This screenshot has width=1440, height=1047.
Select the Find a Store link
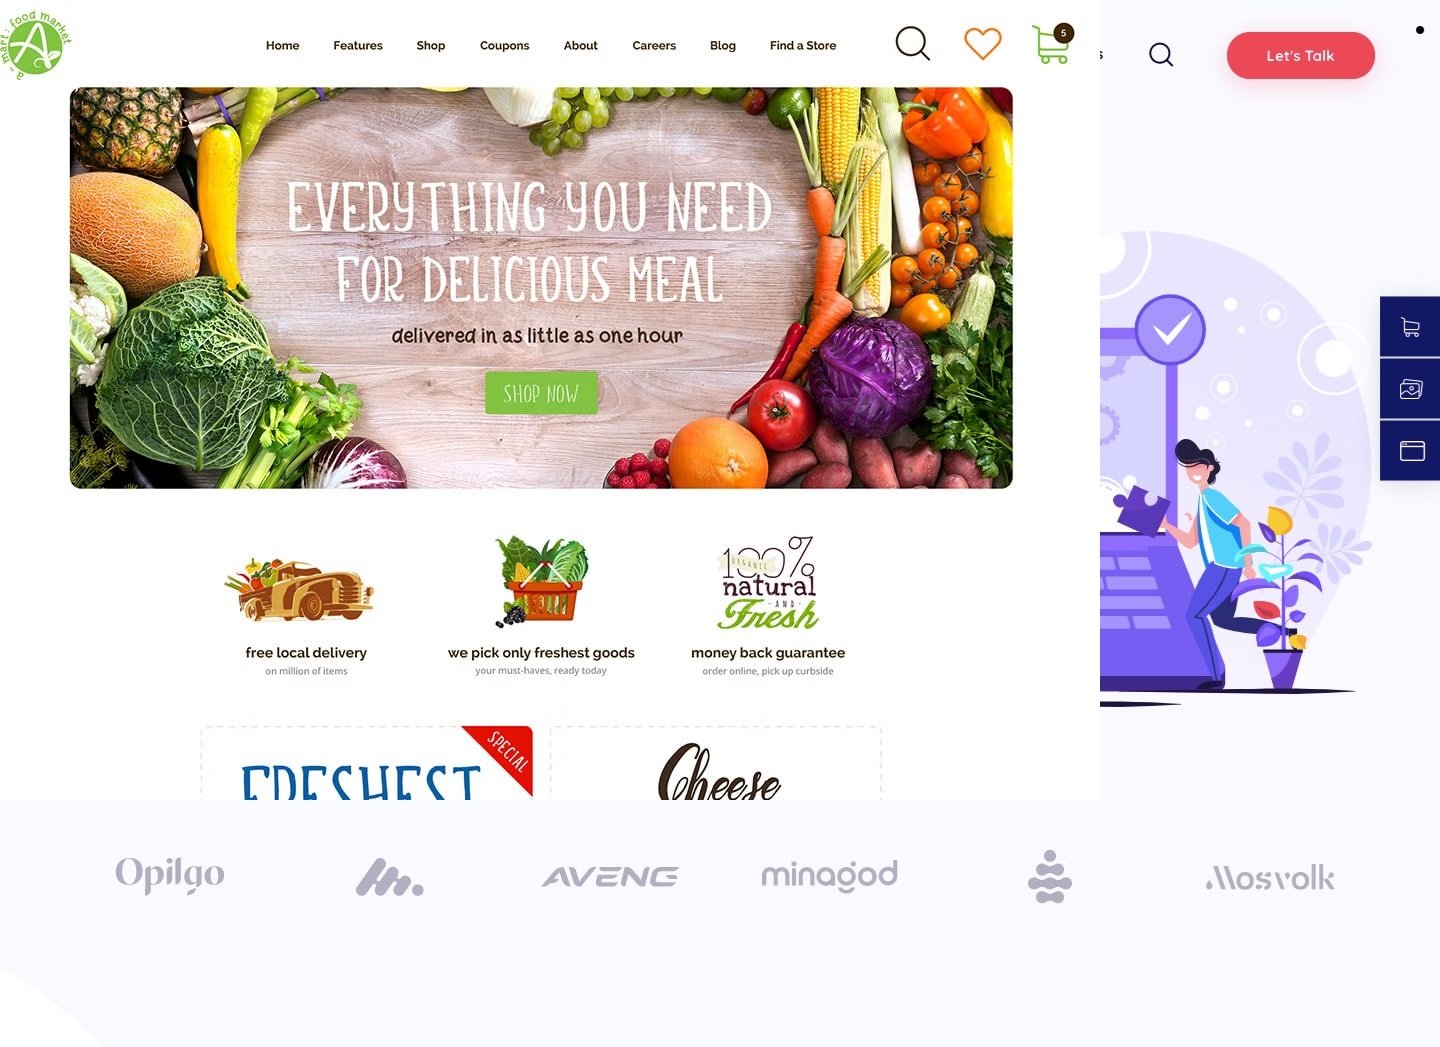point(803,45)
